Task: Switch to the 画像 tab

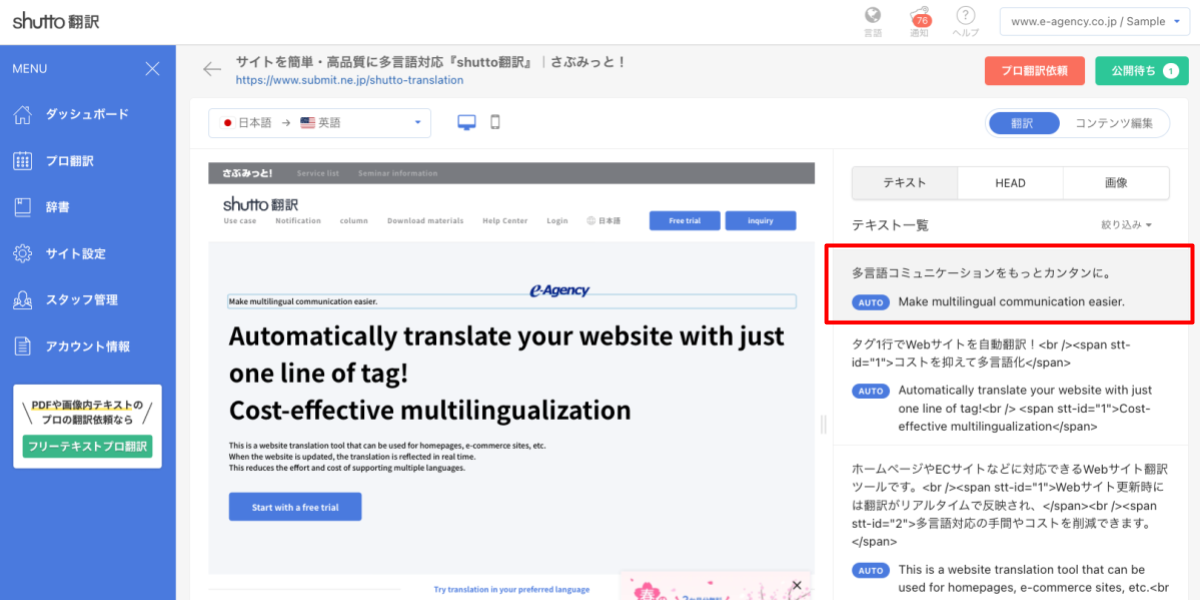Action: (1116, 183)
